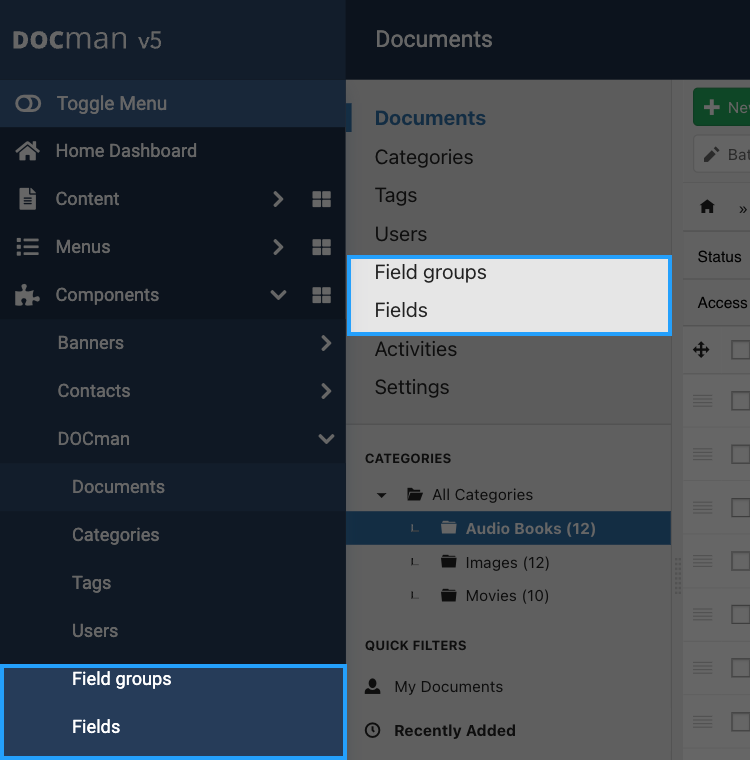Open the Access filter
Screen dimensions: 750x760
(722, 302)
